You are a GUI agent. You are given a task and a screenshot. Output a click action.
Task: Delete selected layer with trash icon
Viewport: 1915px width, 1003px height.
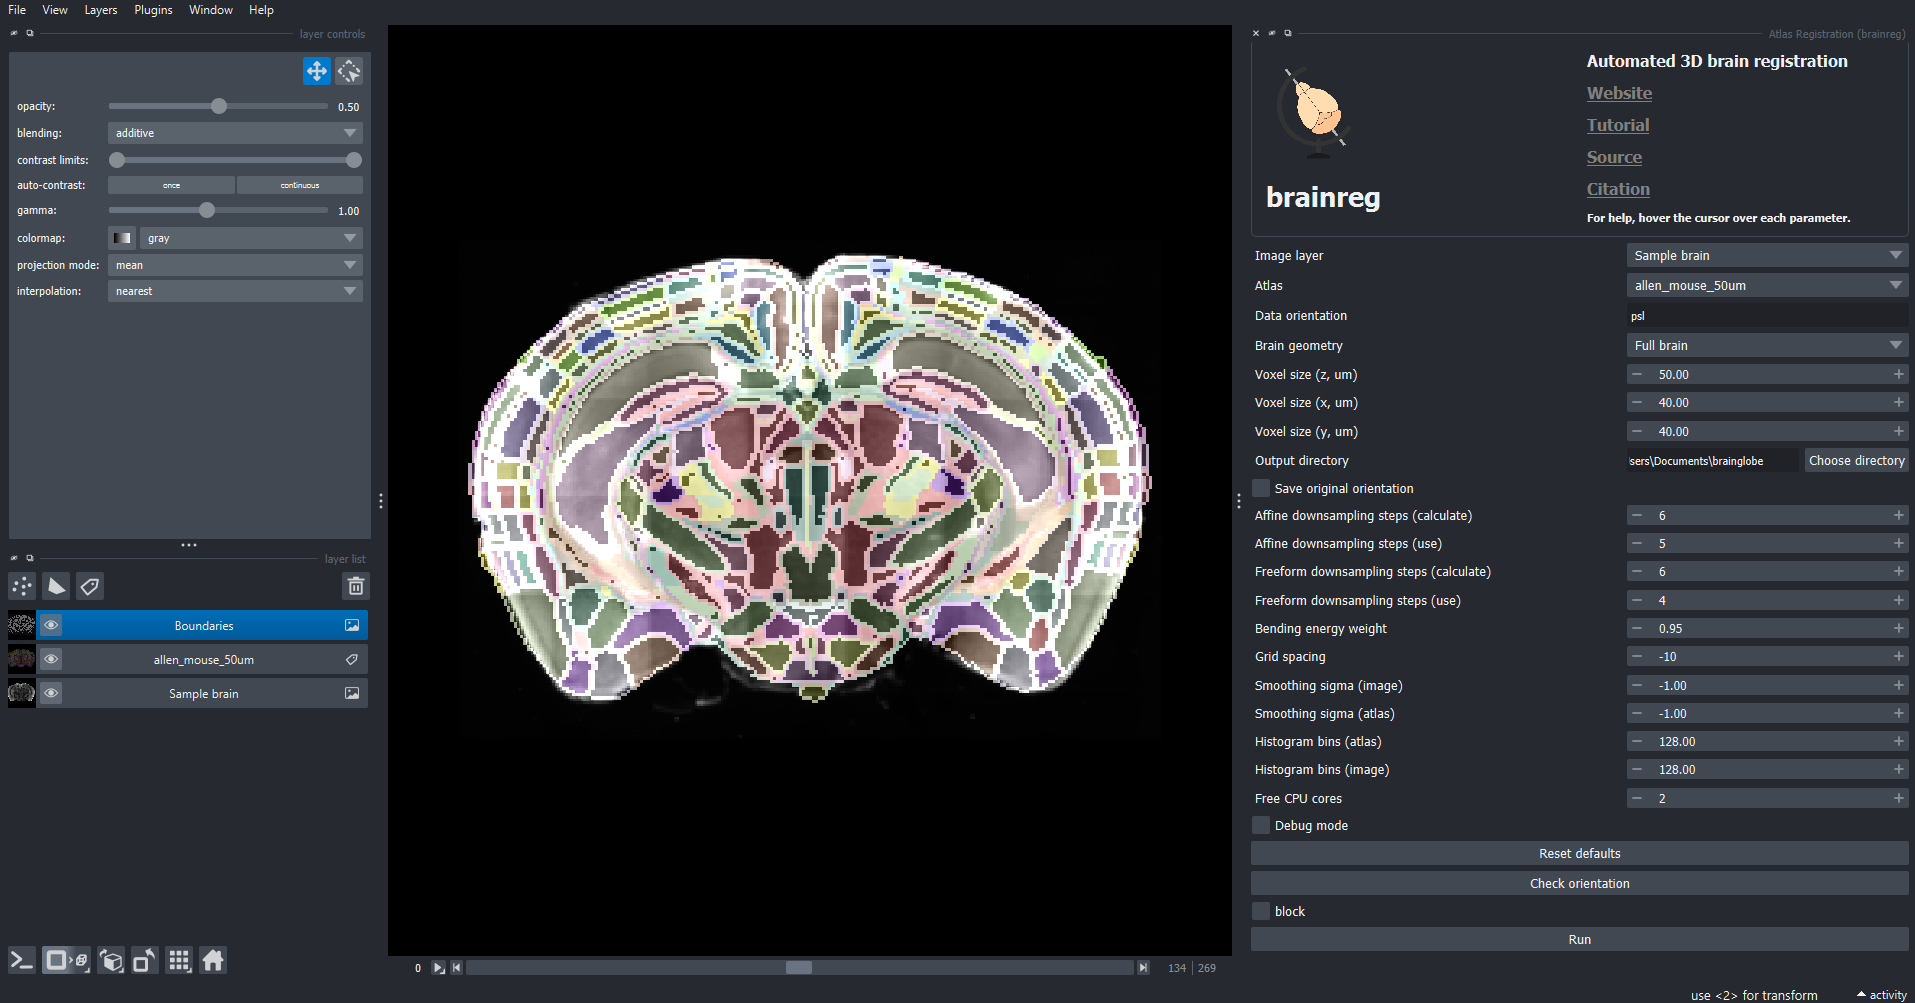click(355, 586)
